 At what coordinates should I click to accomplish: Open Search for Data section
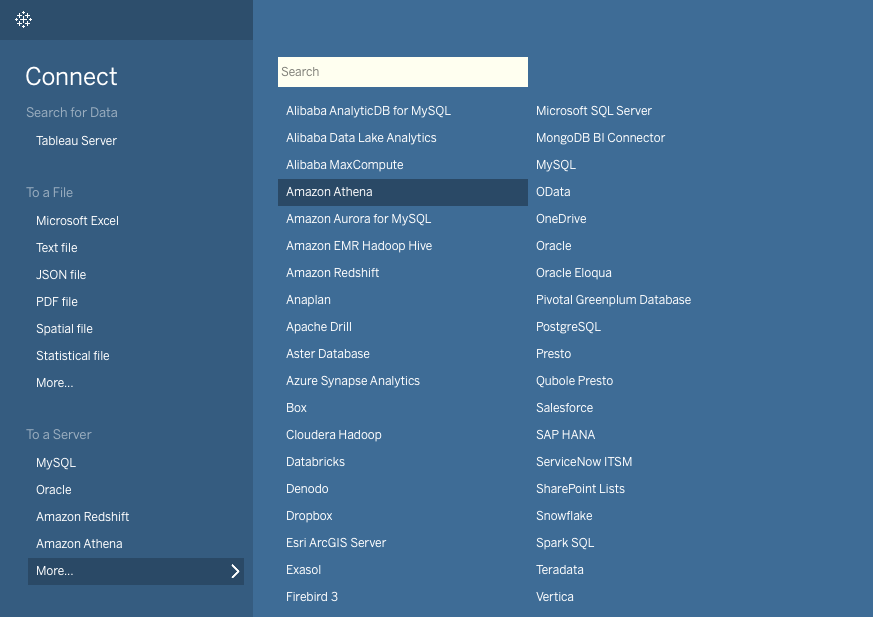tap(72, 112)
